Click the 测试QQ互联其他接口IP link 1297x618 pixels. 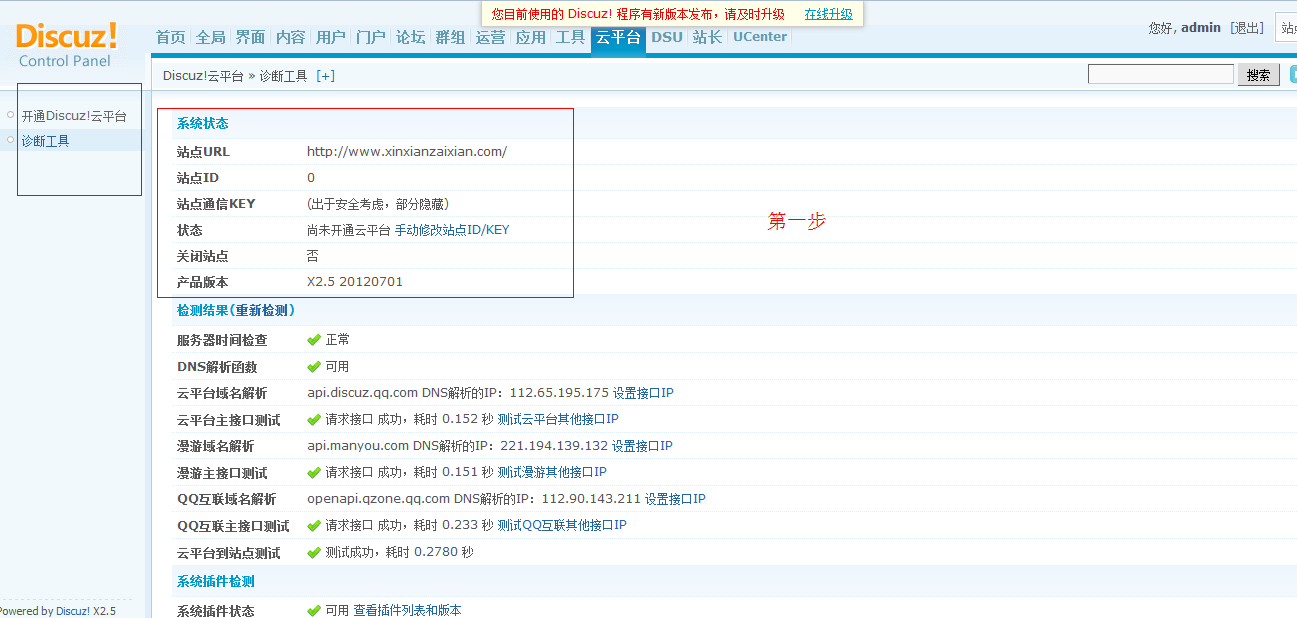562,525
